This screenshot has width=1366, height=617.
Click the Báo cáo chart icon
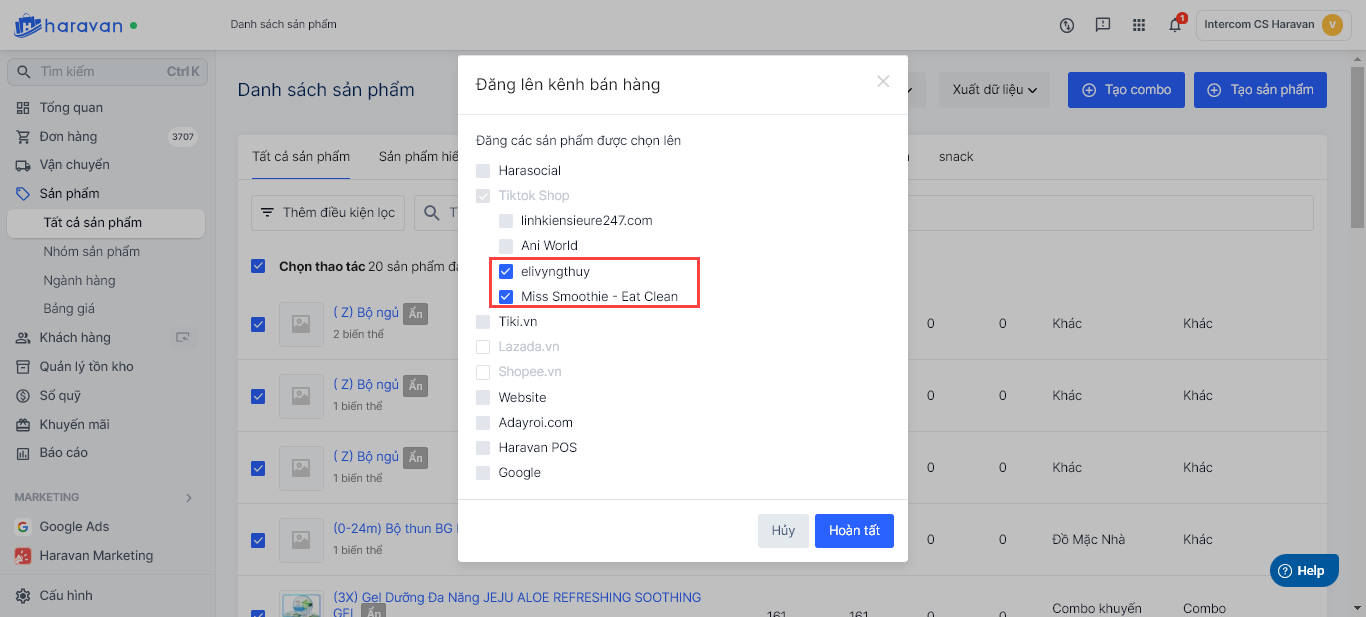22,453
